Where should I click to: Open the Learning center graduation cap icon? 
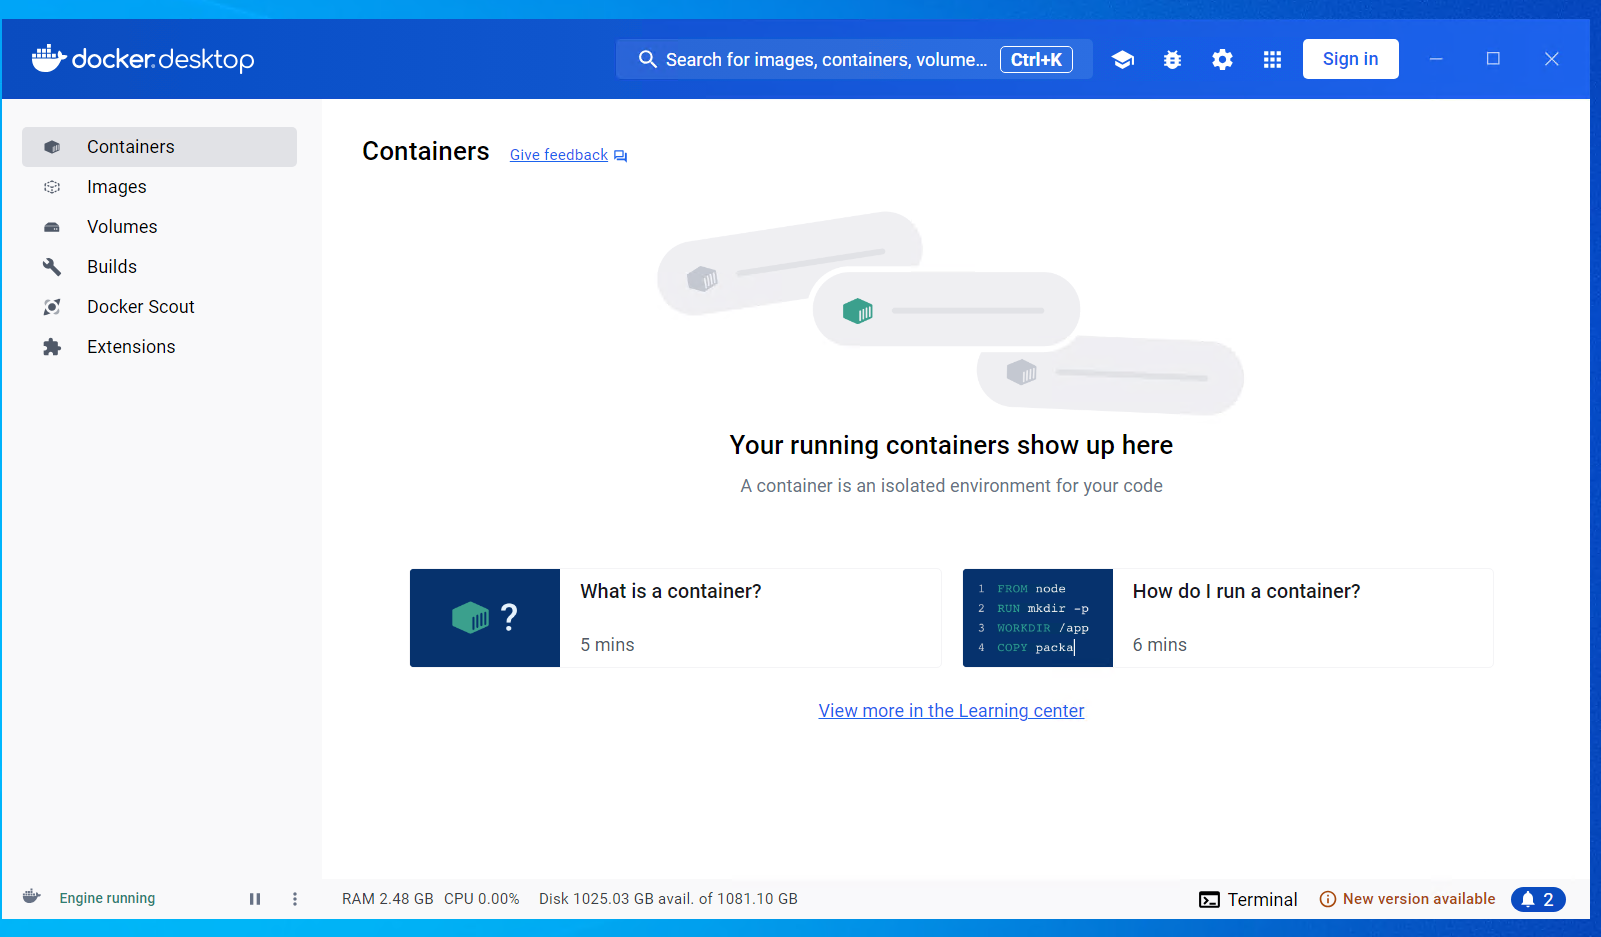point(1123,60)
